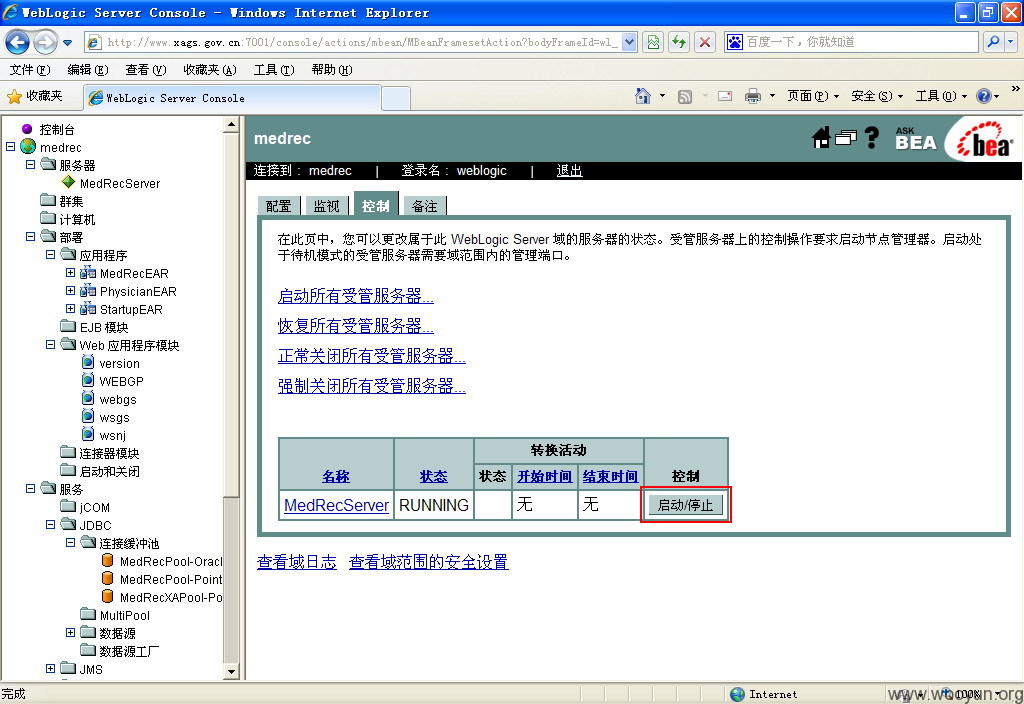Image resolution: width=1024 pixels, height=704 pixels.
Task: Click the magnifier search button
Action: (x=993, y=42)
